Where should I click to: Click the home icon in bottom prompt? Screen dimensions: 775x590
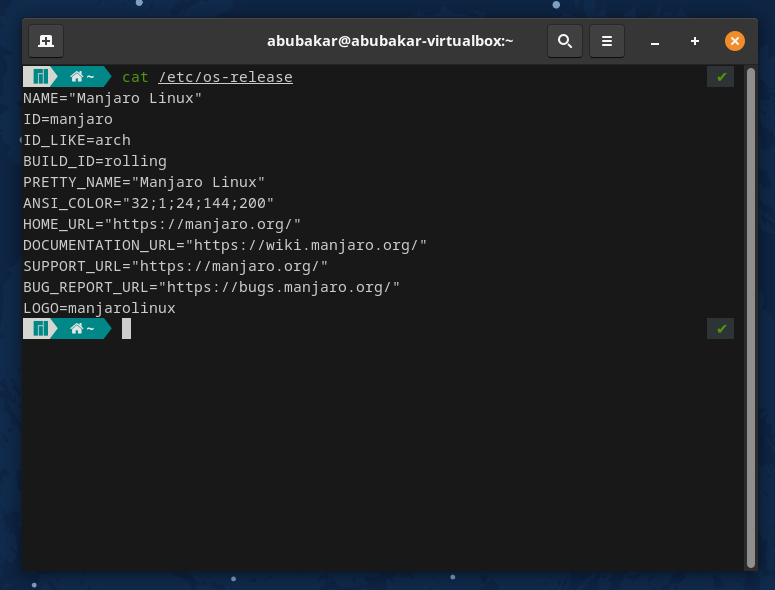point(76,329)
